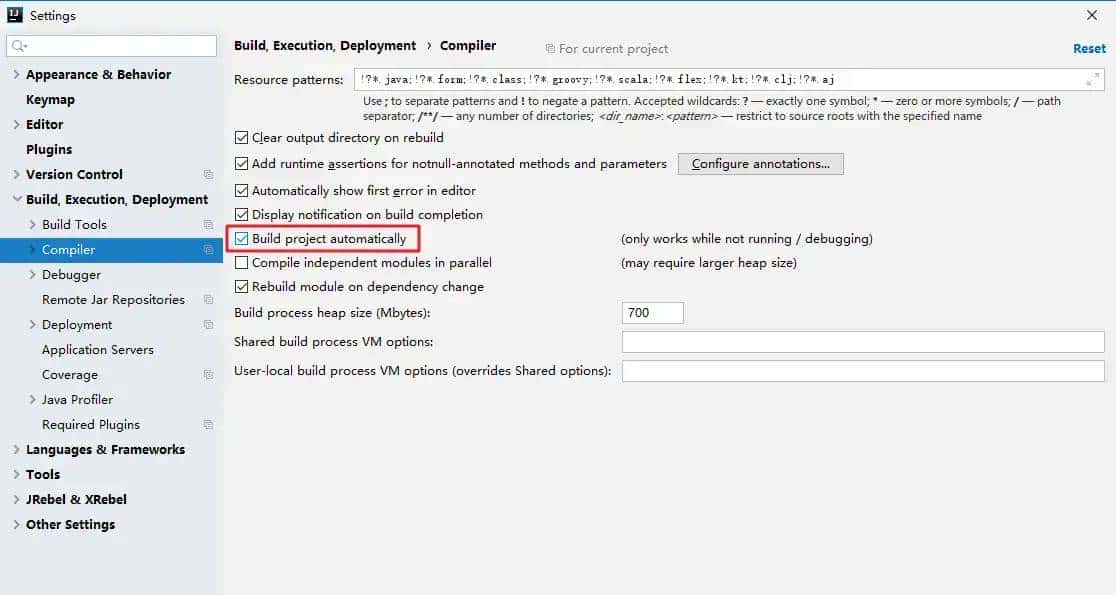This screenshot has width=1116, height=595.
Task: Open the Plugins settings page
Action: [x=48, y=149]
